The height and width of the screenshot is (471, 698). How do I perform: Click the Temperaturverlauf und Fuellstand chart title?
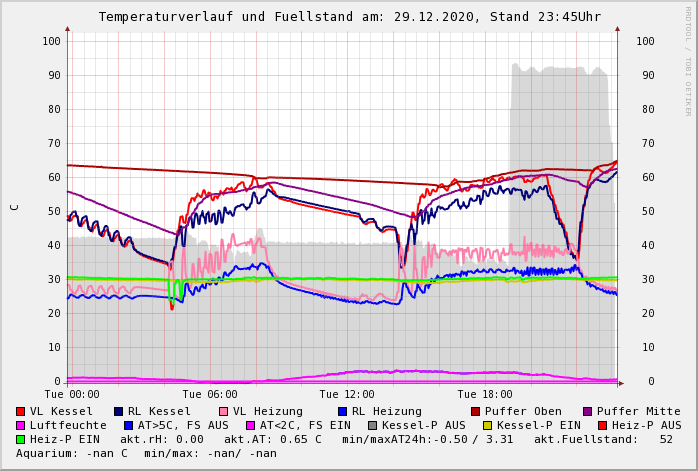(x=349, y=17)
